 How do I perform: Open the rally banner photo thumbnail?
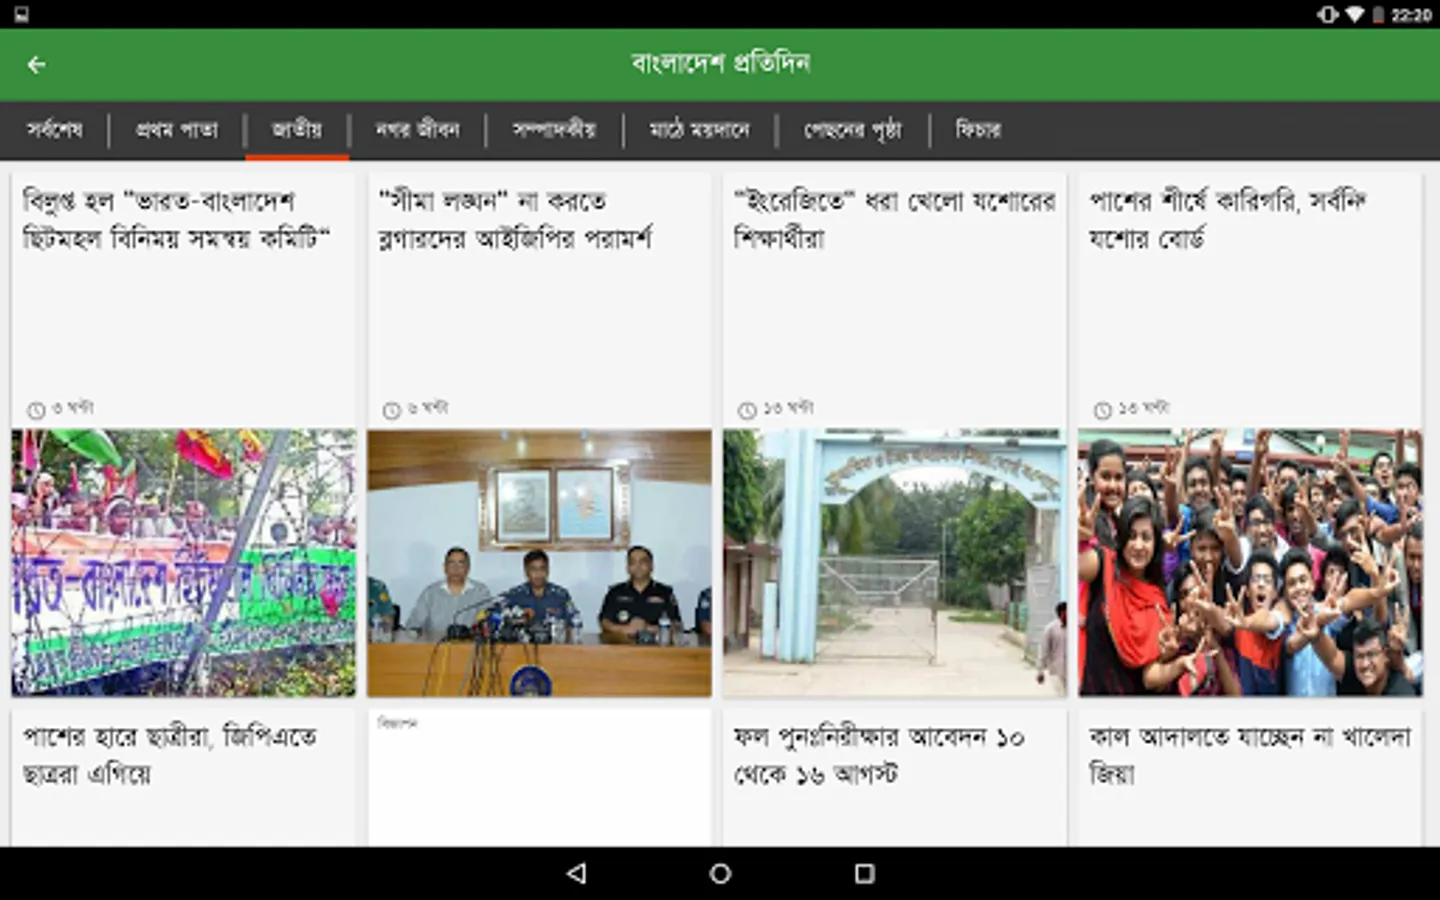point(184,563)
